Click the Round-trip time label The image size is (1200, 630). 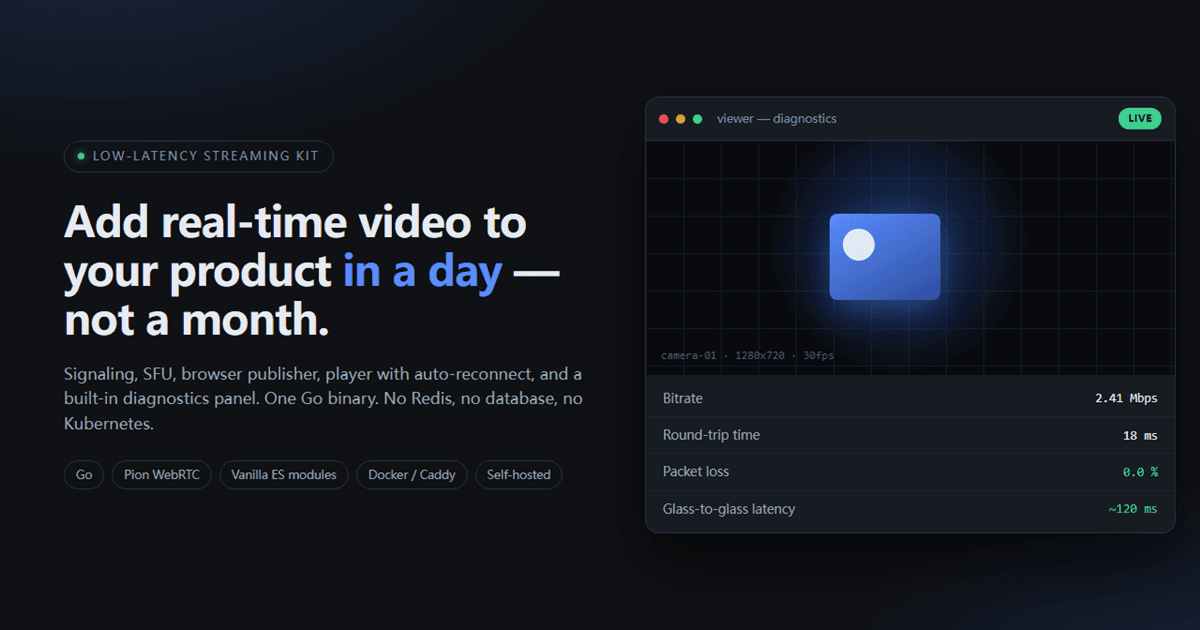coord(711,435)
